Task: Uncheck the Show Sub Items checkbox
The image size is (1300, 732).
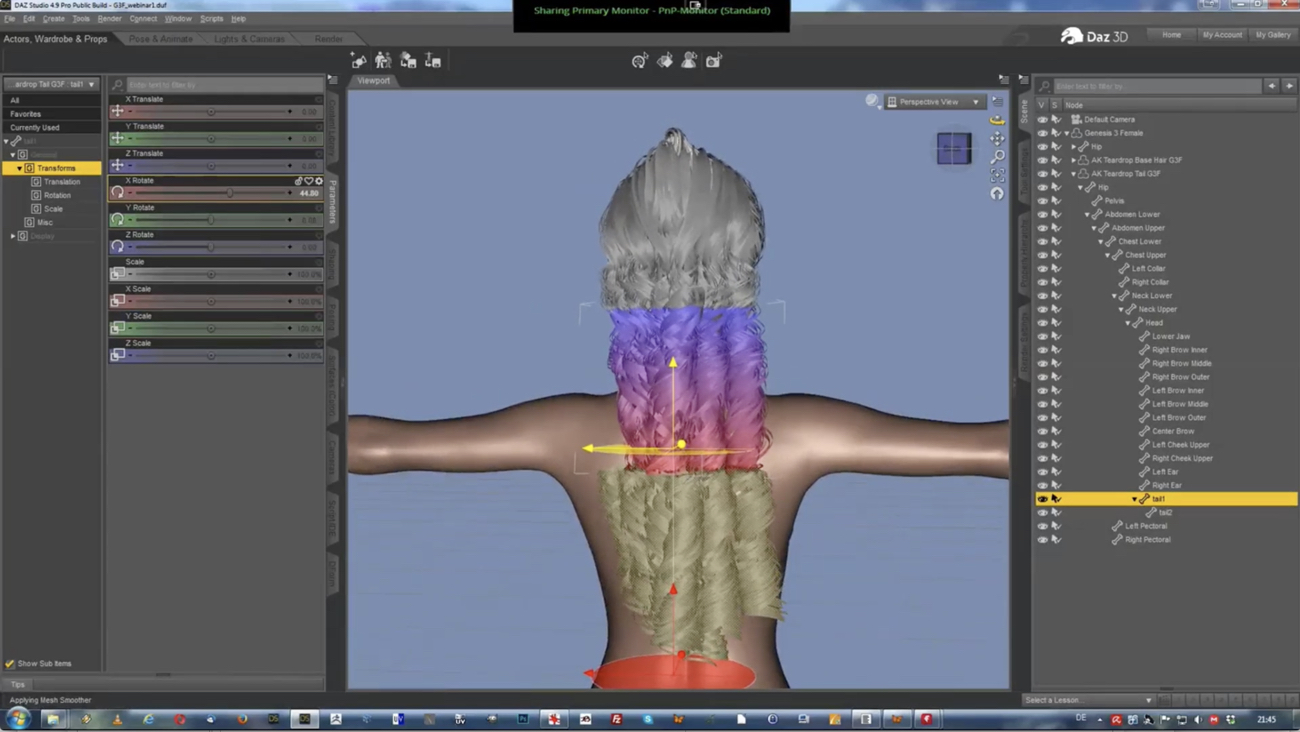Action: (10, 663)
